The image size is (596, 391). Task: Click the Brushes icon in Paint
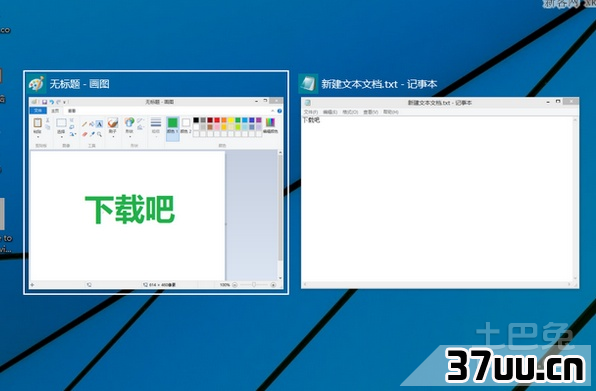click(x=113, y=122)
